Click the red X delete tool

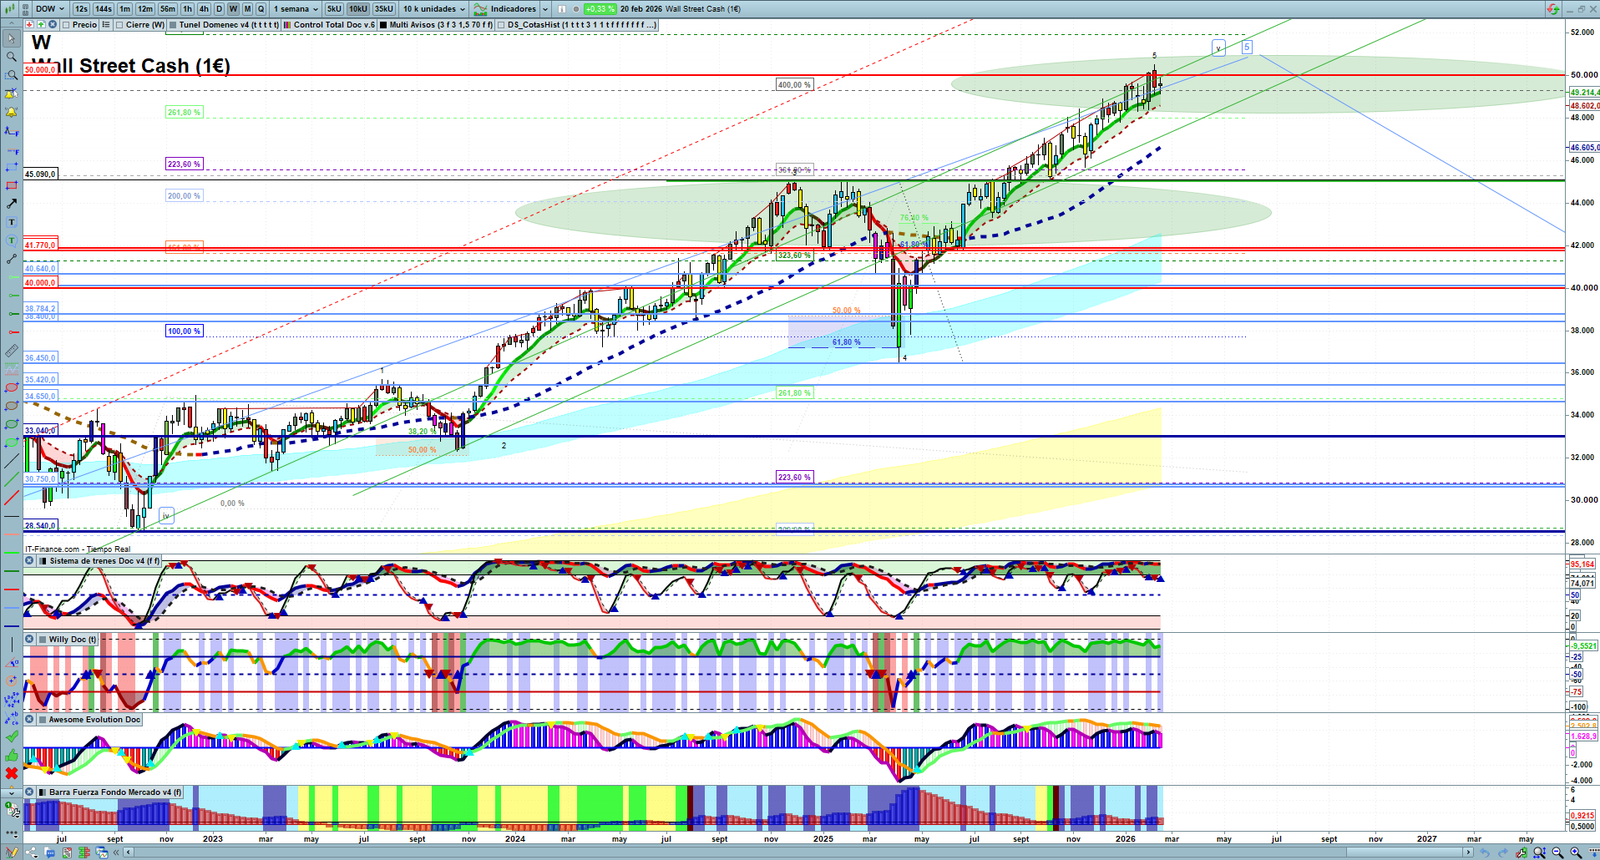click(x=11, y=773)
